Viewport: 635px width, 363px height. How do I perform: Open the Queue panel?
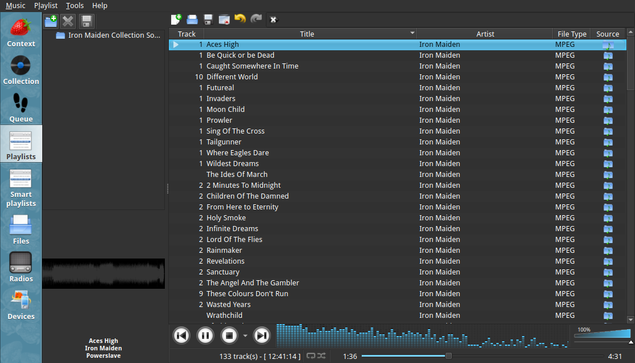pyautogui.click(x=21, y=107)
